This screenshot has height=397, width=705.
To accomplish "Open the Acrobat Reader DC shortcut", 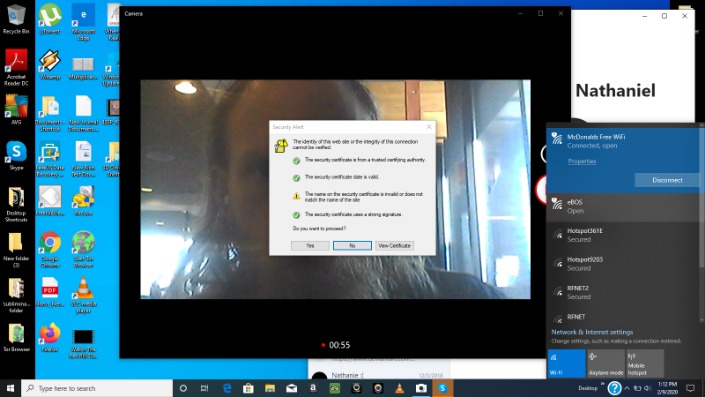I will [x=16, y=67].
